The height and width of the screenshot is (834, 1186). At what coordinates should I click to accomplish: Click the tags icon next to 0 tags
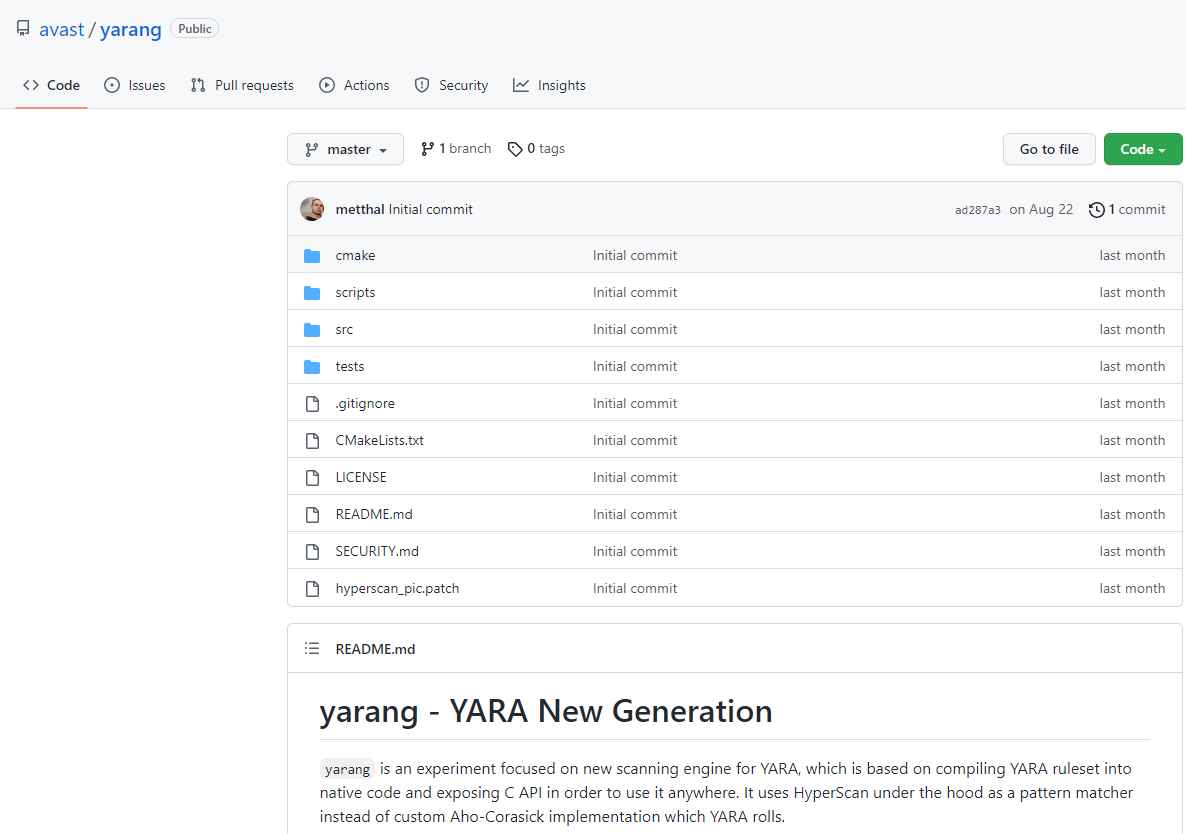click(514, 148)
